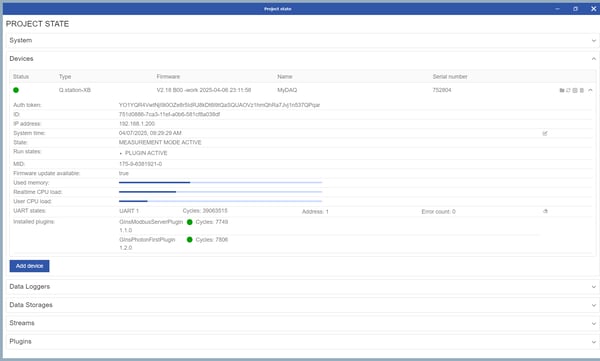This screenshot has height=361, width=600.
Task: Click the Serial number column header
Action: tap(450, 77)
